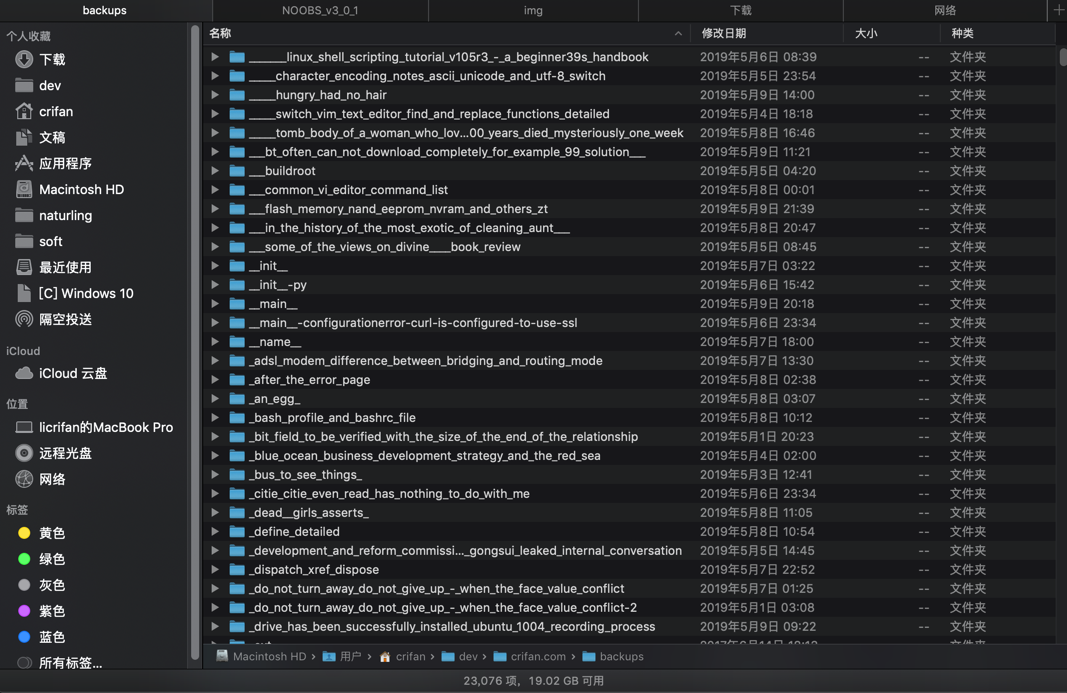This screenshot has height=693, width=1067.
Task: Go to 用户 in path bar
Action: 342,656
